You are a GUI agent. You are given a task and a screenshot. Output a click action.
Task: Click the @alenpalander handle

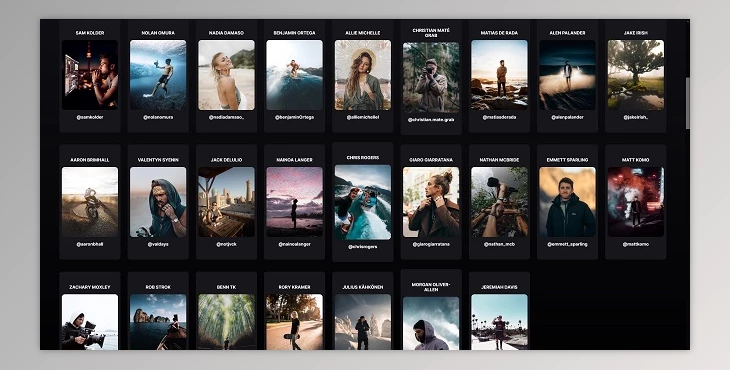pos(568,117)
